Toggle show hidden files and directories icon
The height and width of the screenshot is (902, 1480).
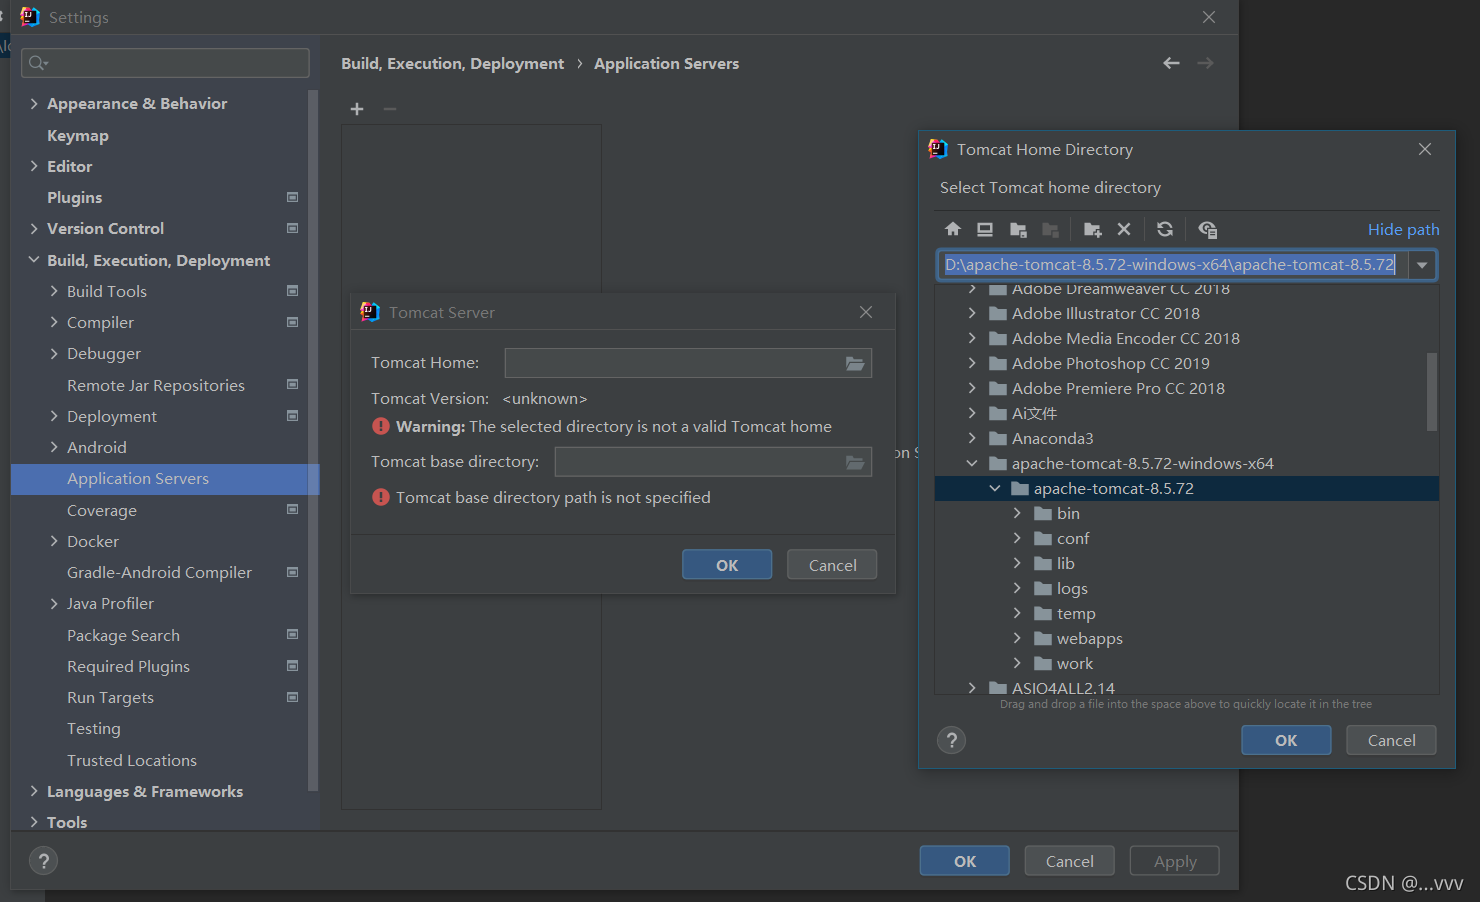[x=1207, y=229]
